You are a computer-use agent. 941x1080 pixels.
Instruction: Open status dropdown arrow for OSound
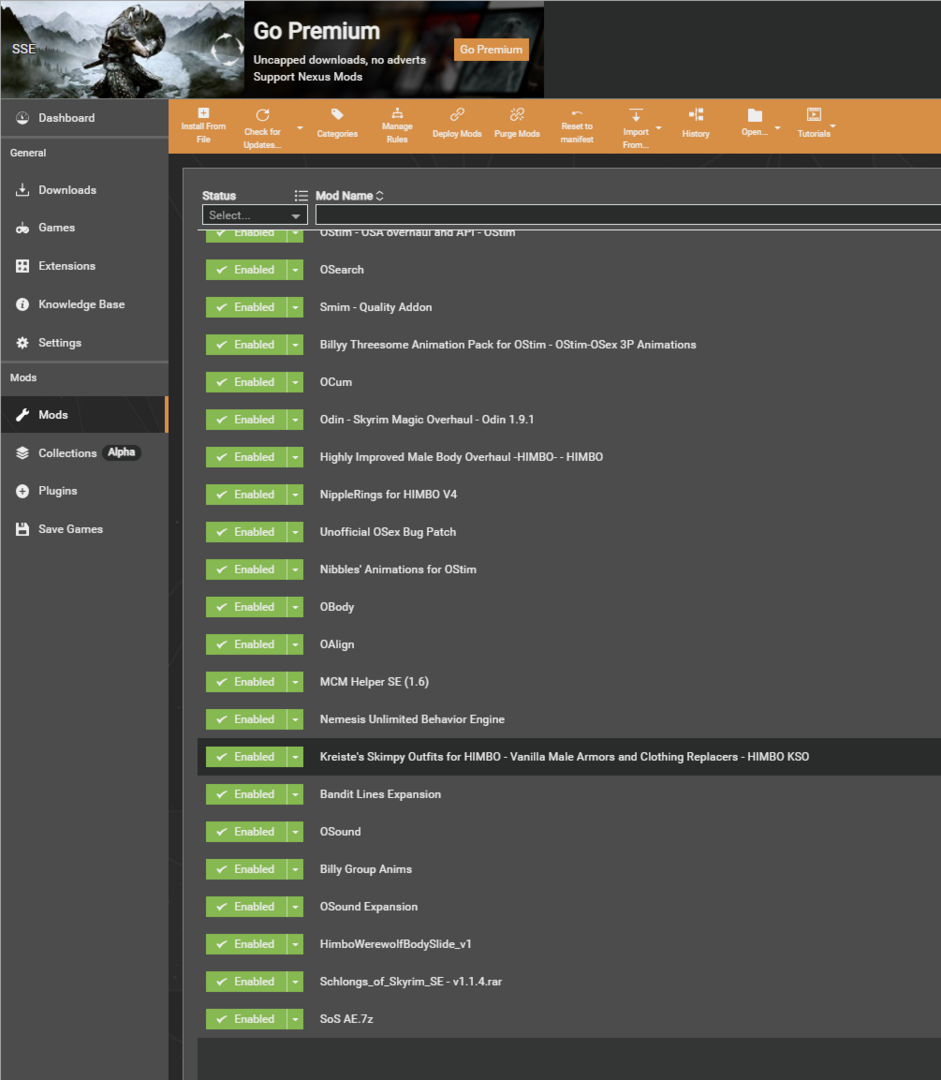[x=295, y=832]
